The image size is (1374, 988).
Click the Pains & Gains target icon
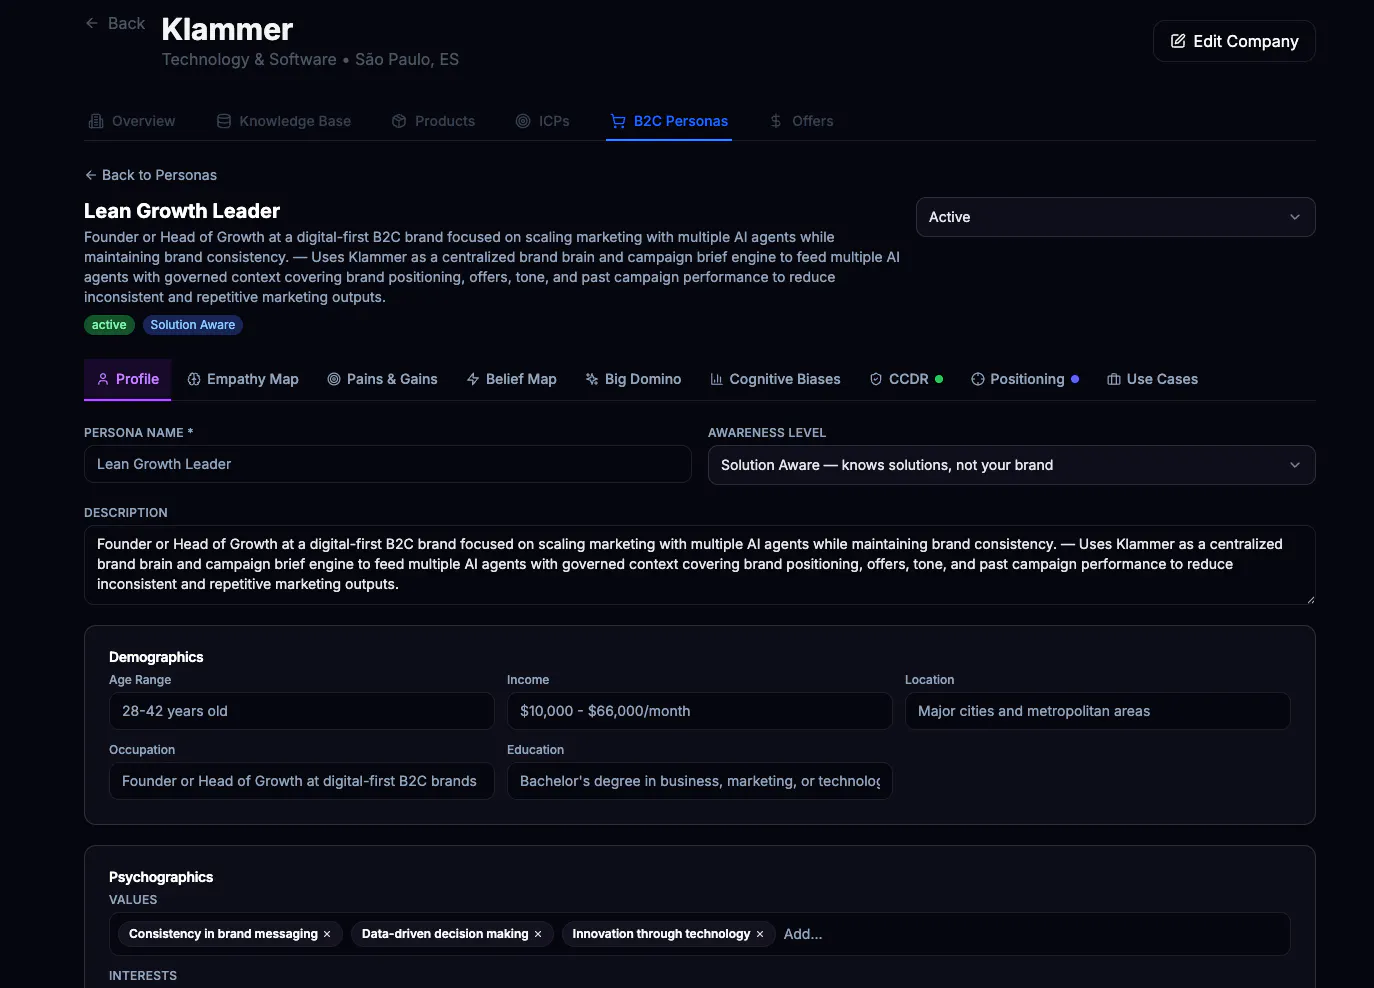[x=334, y=379]
